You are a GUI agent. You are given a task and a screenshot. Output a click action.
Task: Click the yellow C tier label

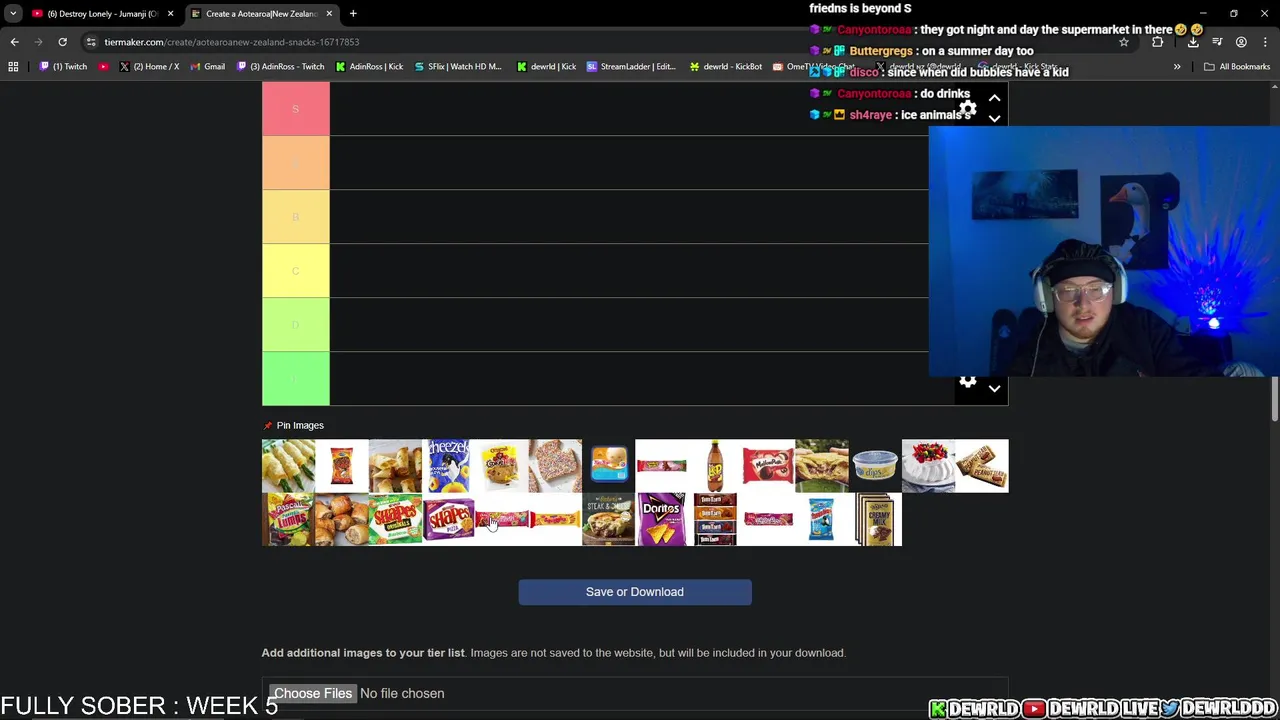(295, 271)
